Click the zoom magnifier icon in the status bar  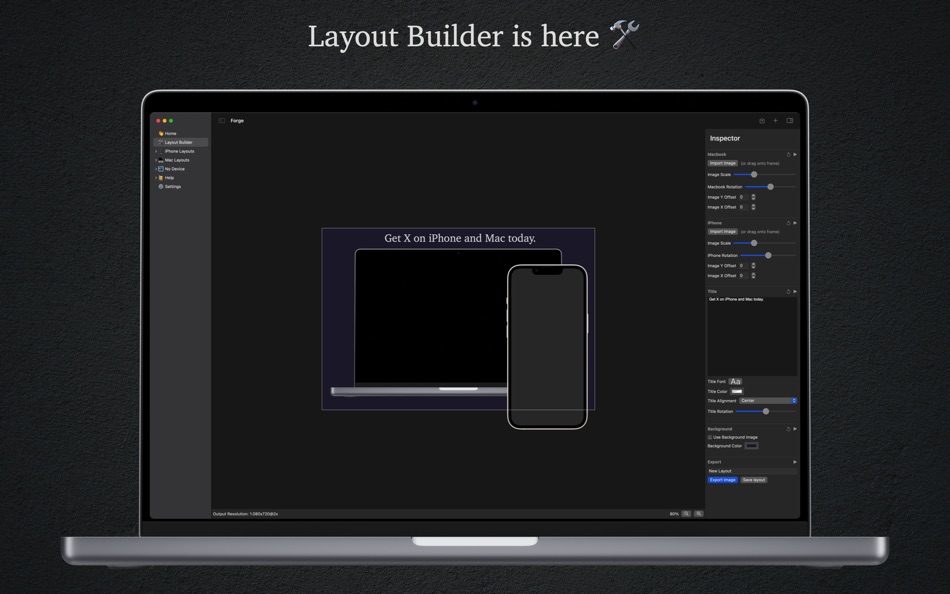tap(687, 513)
